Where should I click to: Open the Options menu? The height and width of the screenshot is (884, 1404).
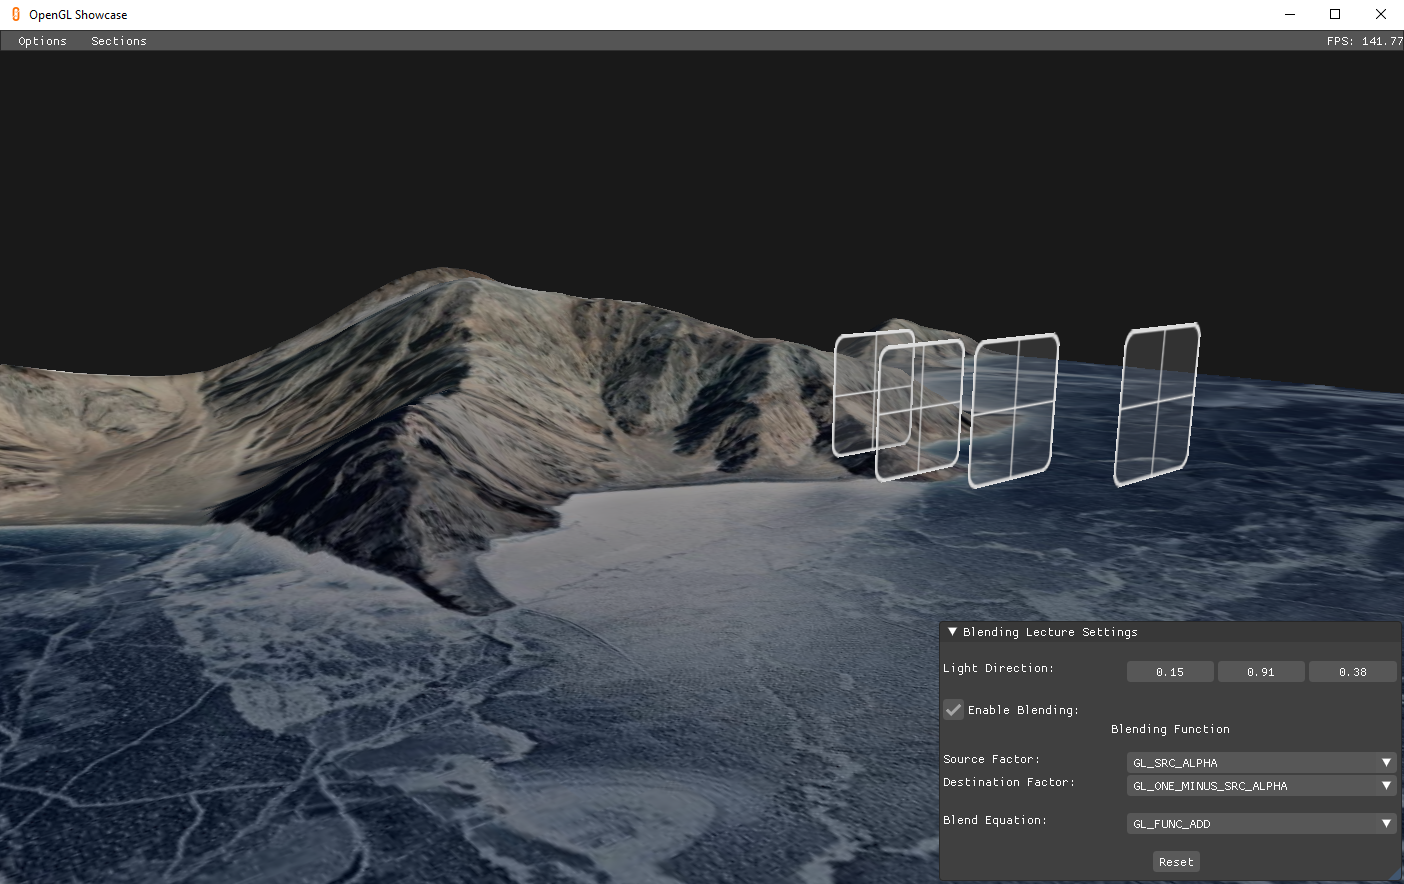click(x=42, y=41)
